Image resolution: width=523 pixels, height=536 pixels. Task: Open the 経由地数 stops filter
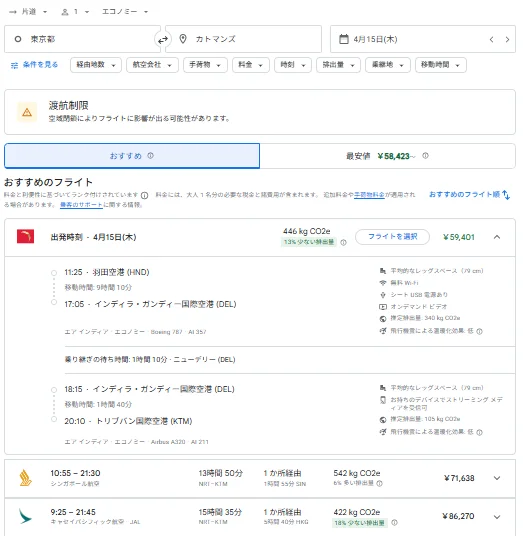click(96, 65)
